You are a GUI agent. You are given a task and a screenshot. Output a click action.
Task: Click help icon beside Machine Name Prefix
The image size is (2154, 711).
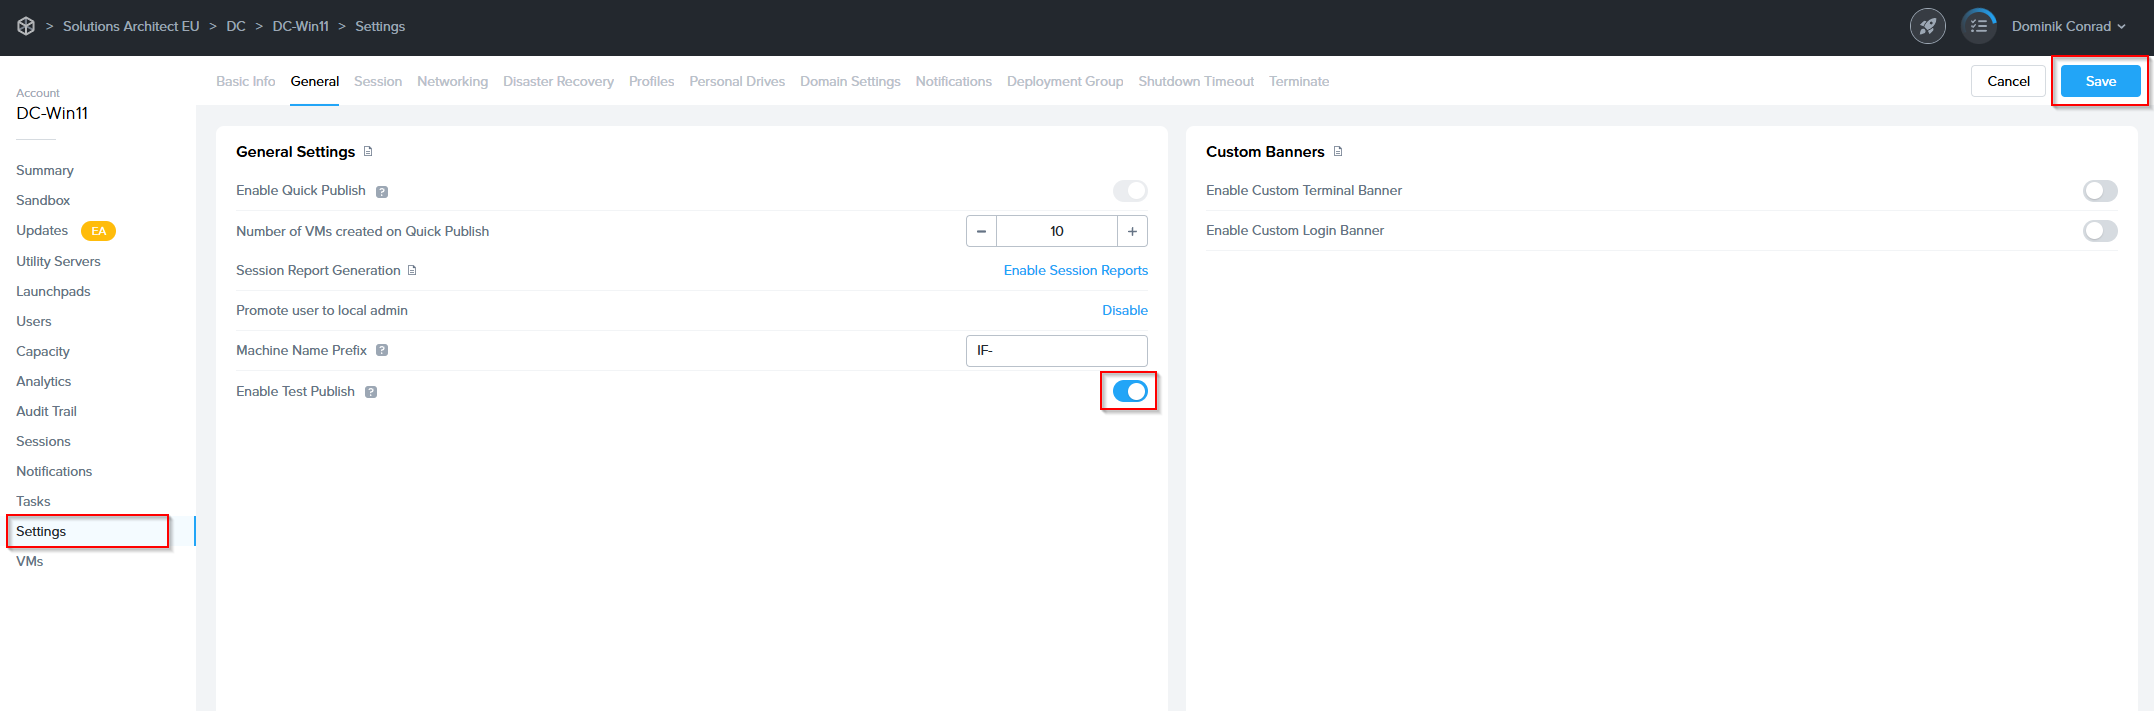point(382,351)
